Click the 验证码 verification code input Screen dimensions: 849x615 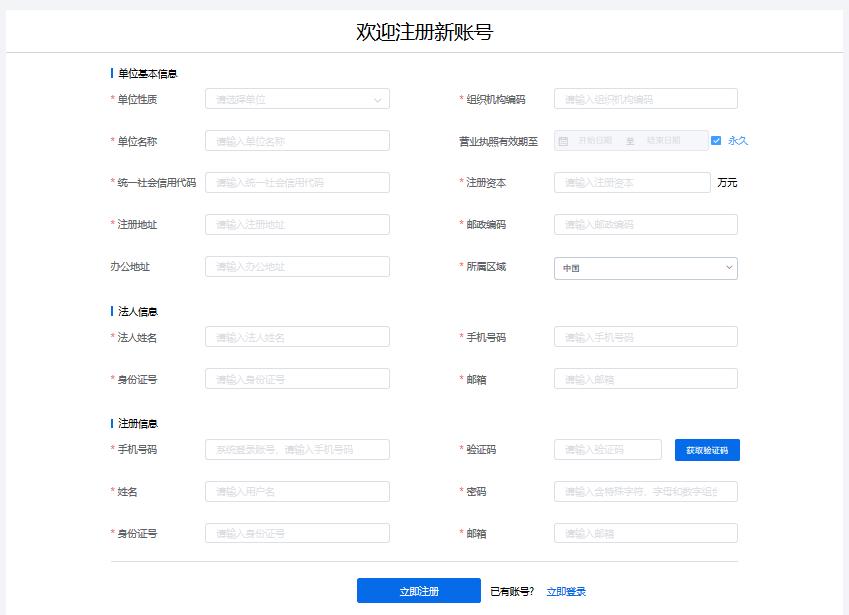[605, 450]
